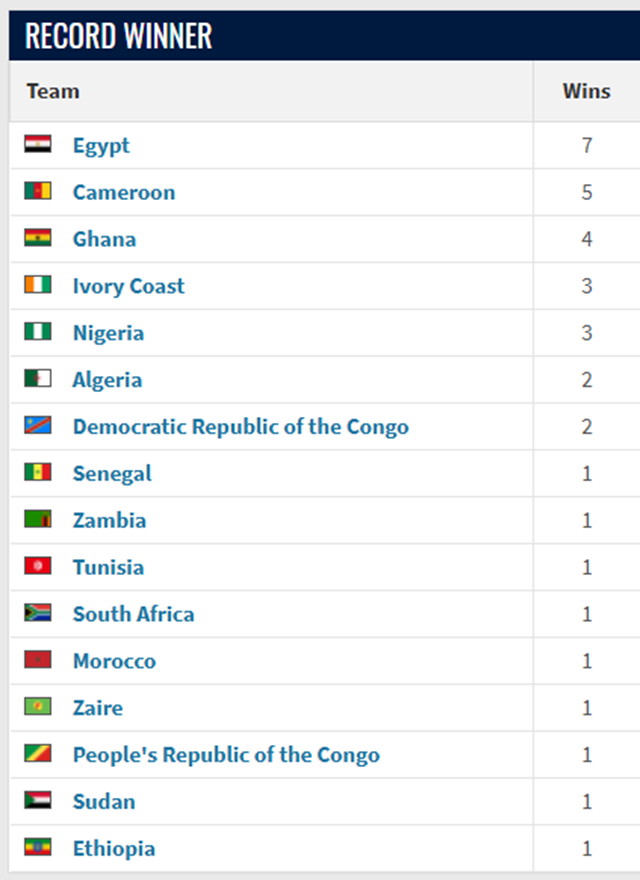Screen dimensions: 640x880
Task: Visit the Ethiopia team link
Action: click(114, 849)
